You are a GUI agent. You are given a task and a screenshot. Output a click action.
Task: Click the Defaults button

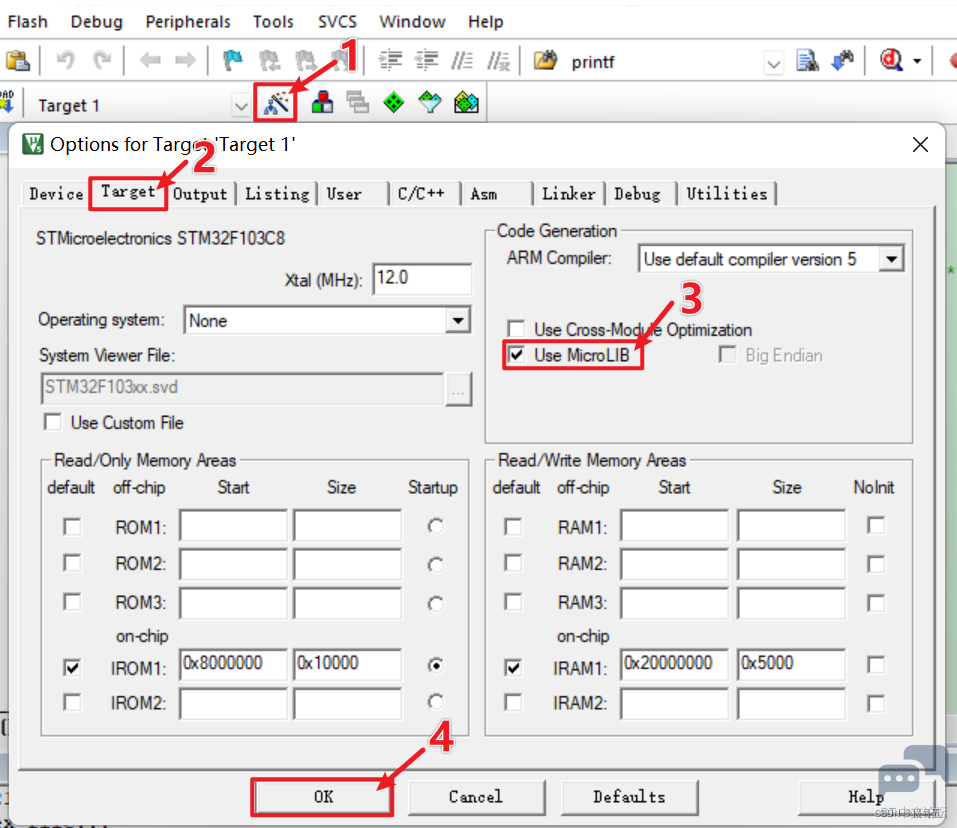click(x=629, y=797)
